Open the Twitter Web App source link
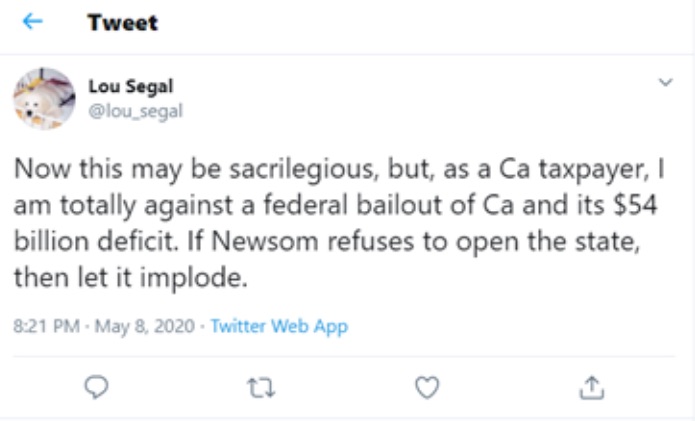Screen dimensions: 695x421 (x=279, y=326)
